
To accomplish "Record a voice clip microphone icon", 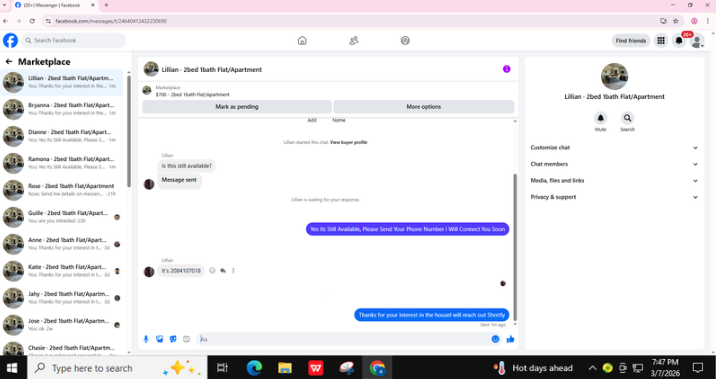I will pos(146,339).
